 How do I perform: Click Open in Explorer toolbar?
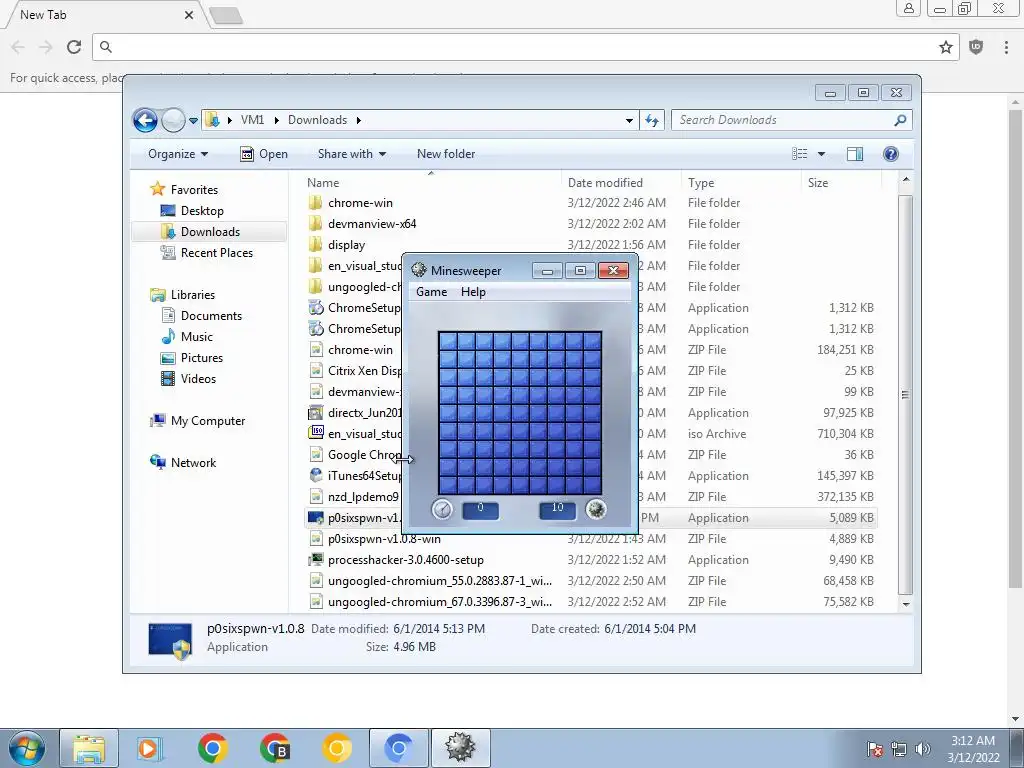264,154
